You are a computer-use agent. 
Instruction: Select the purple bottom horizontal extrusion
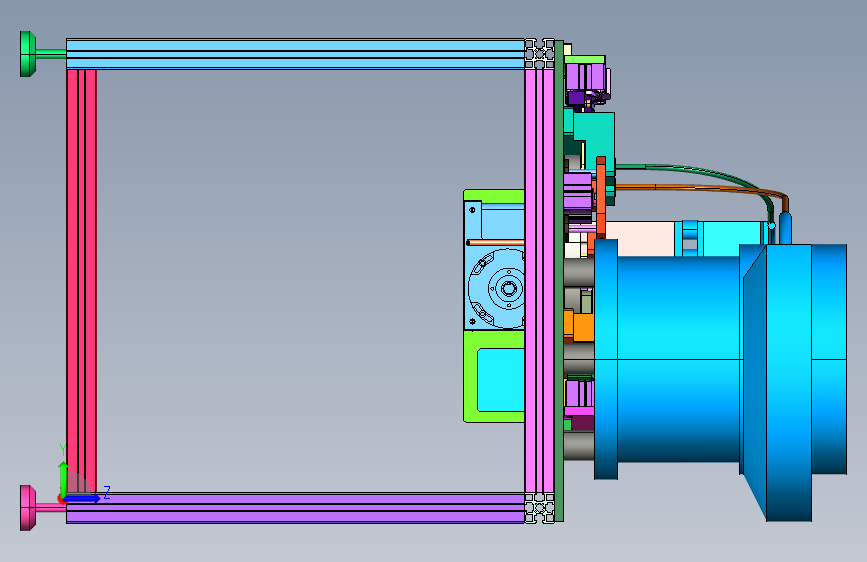click(295, 508)
